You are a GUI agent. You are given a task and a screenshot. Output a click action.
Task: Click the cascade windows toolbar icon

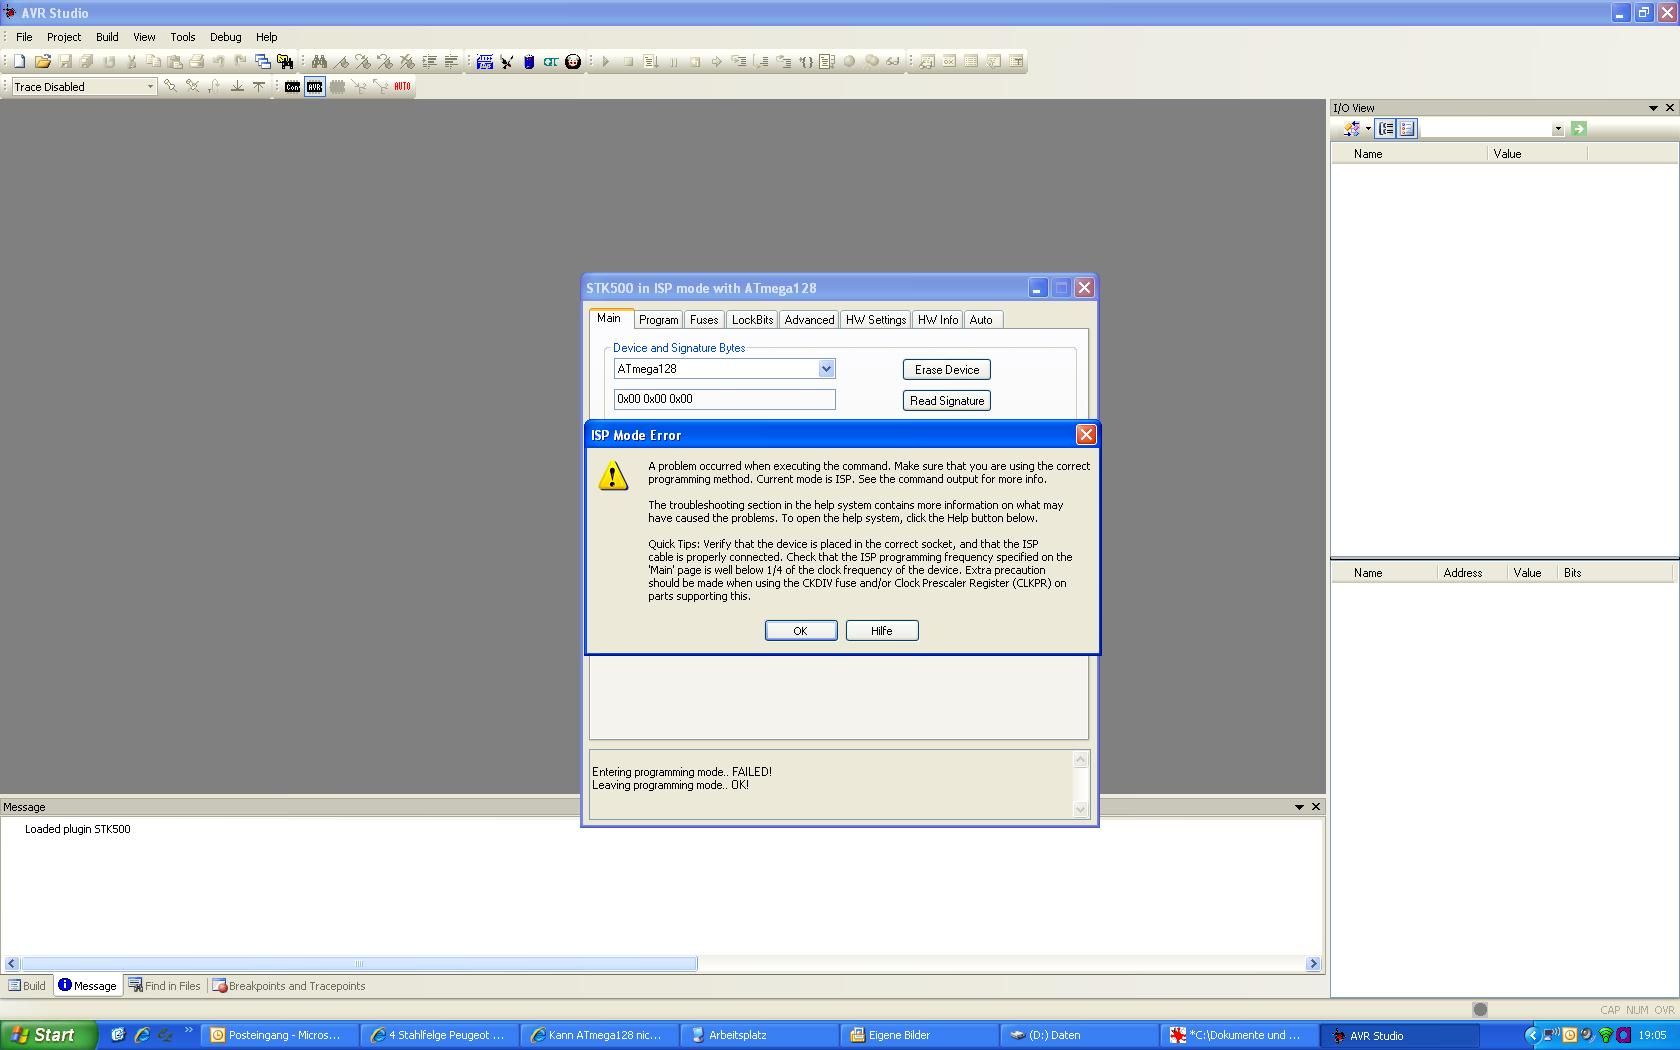[262, 61]
